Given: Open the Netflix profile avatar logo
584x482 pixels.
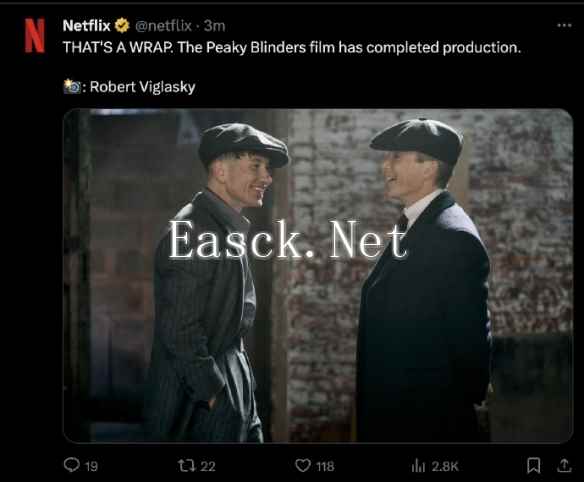Looking at the screenshot, I should pos(35,35).
